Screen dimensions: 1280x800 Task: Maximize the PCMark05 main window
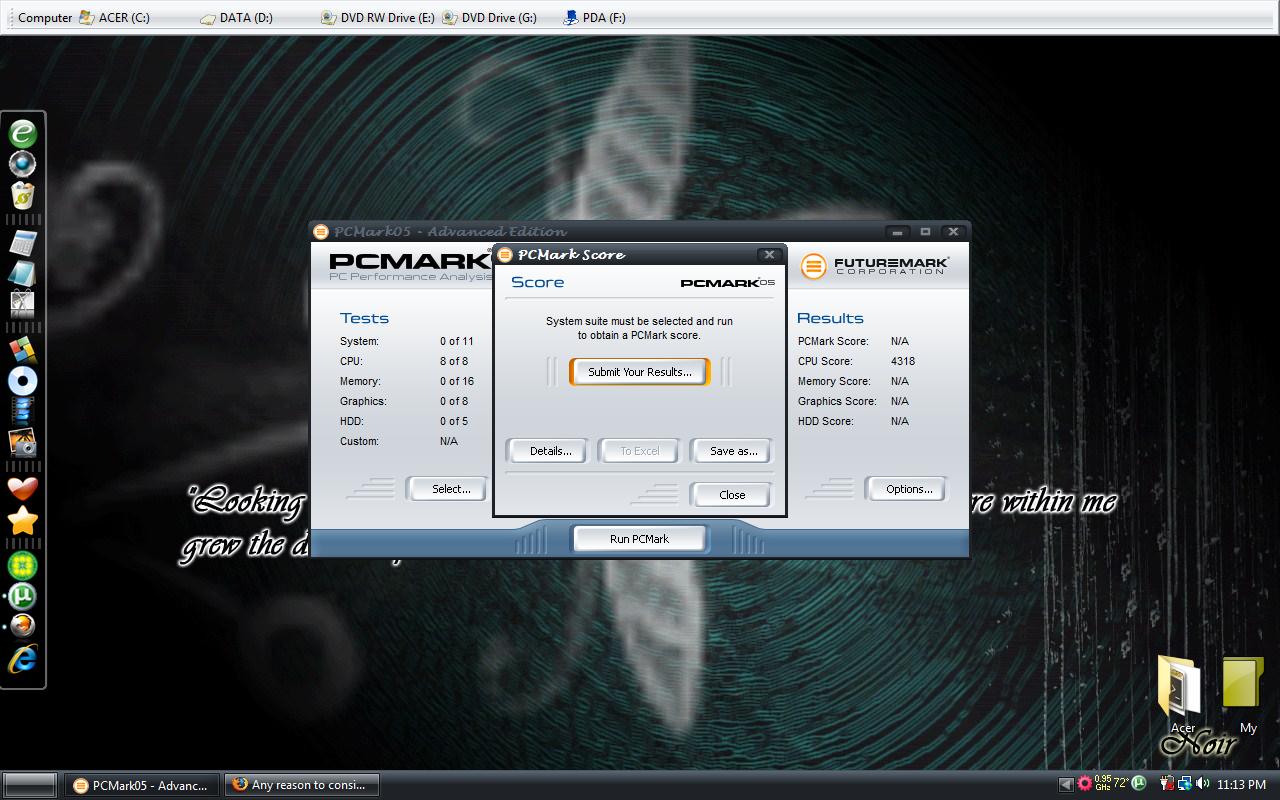(x=926, y=232)
